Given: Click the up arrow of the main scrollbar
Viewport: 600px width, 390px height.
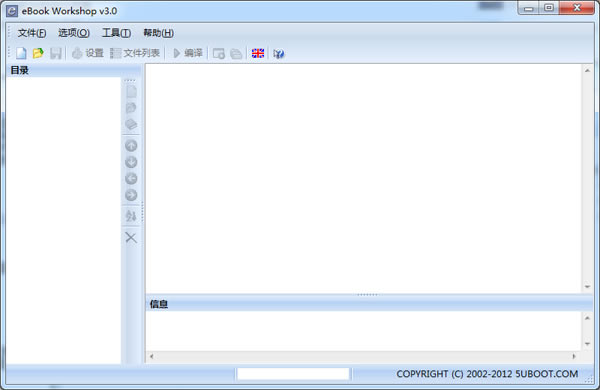Looking at the screenshot, I should click(x=587, y=70).
